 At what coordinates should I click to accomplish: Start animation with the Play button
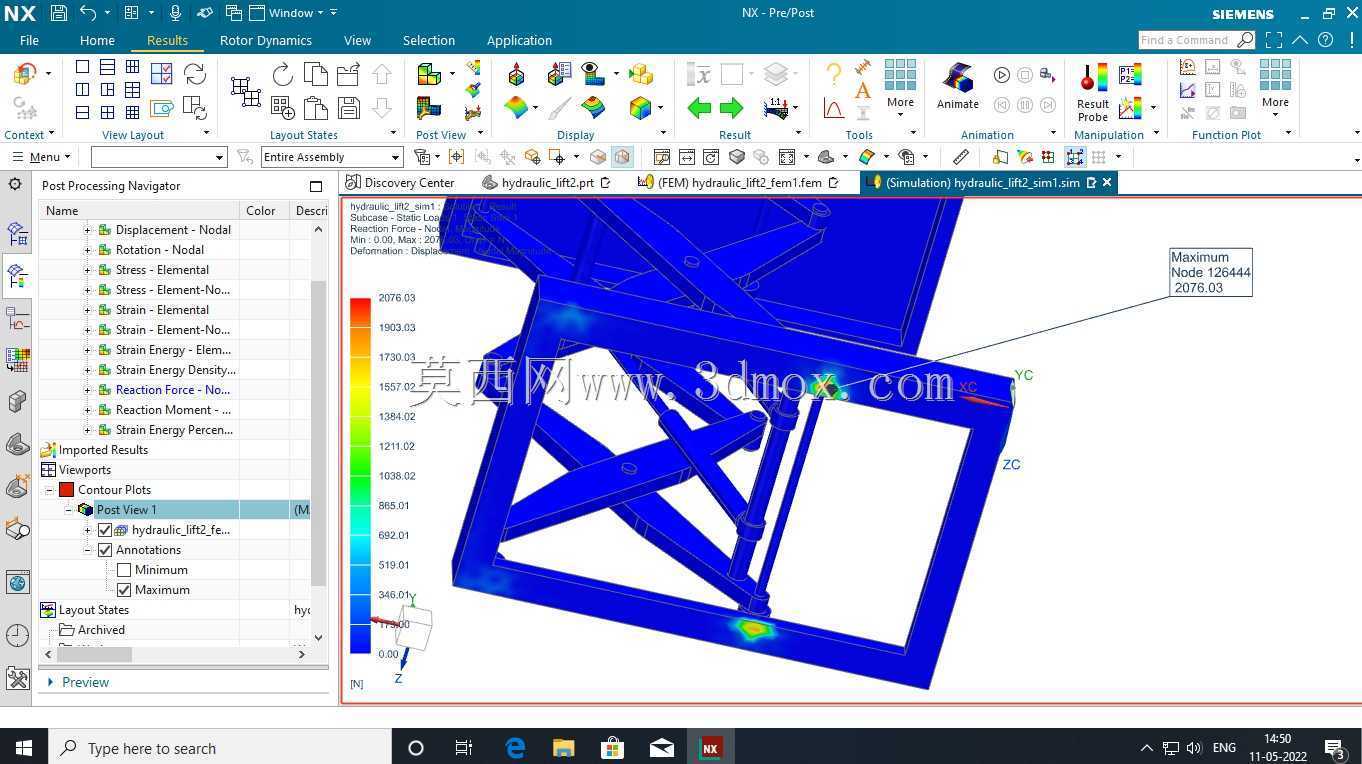[x=1001, y=75]
